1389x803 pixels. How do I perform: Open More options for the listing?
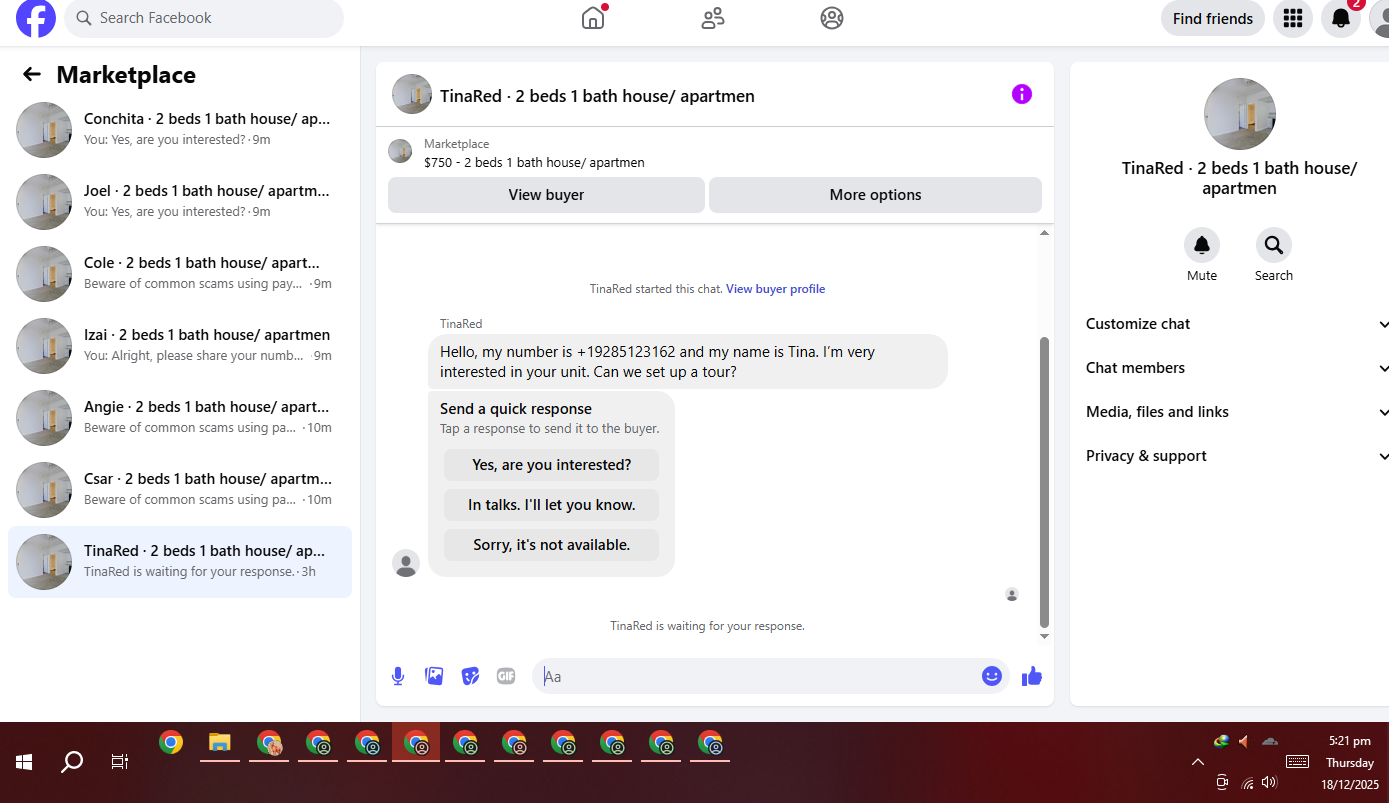point(875,195)
